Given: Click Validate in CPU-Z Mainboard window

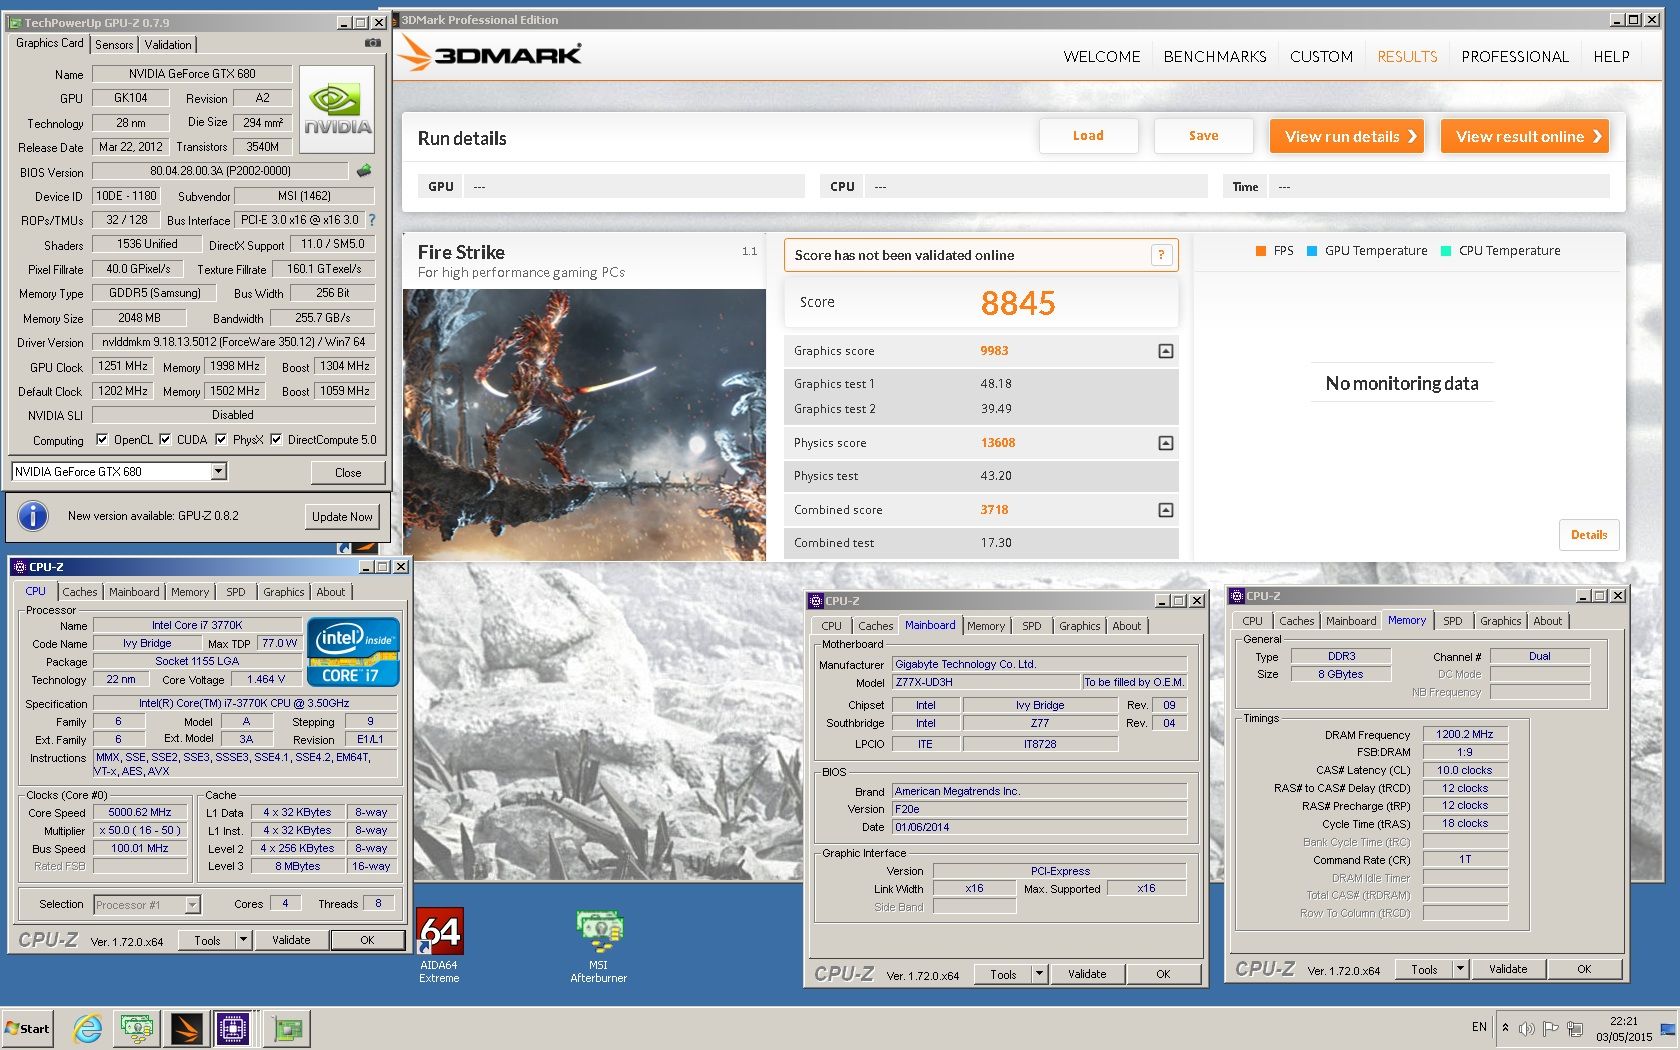Looking at the screenshot, I should point(1086,974).
